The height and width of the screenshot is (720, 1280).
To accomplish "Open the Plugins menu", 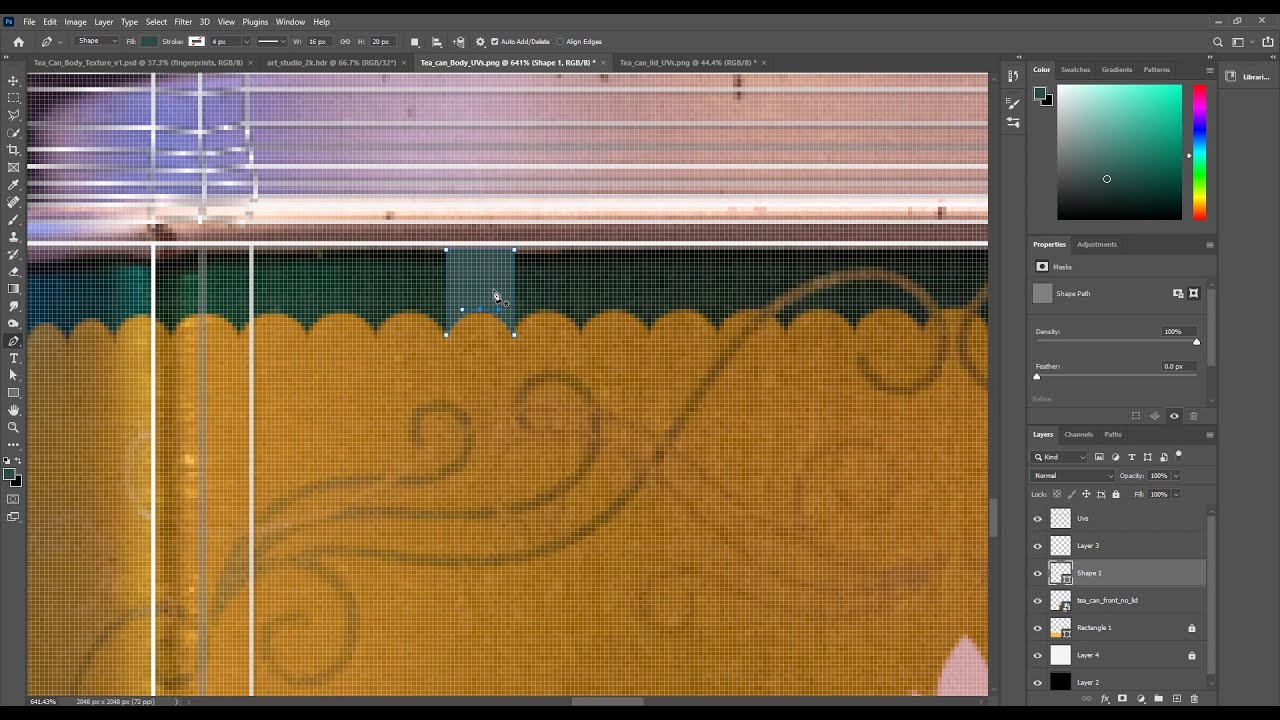I will click(255, 21).
